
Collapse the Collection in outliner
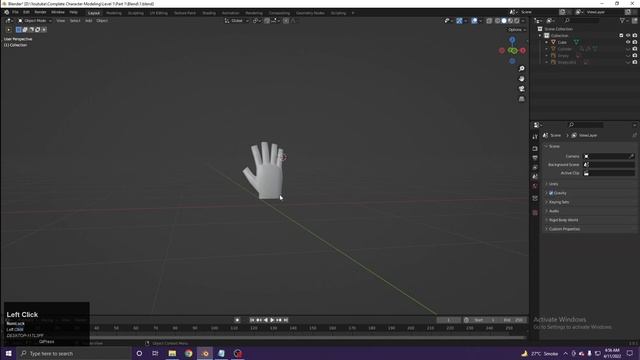tap(540, 36)
